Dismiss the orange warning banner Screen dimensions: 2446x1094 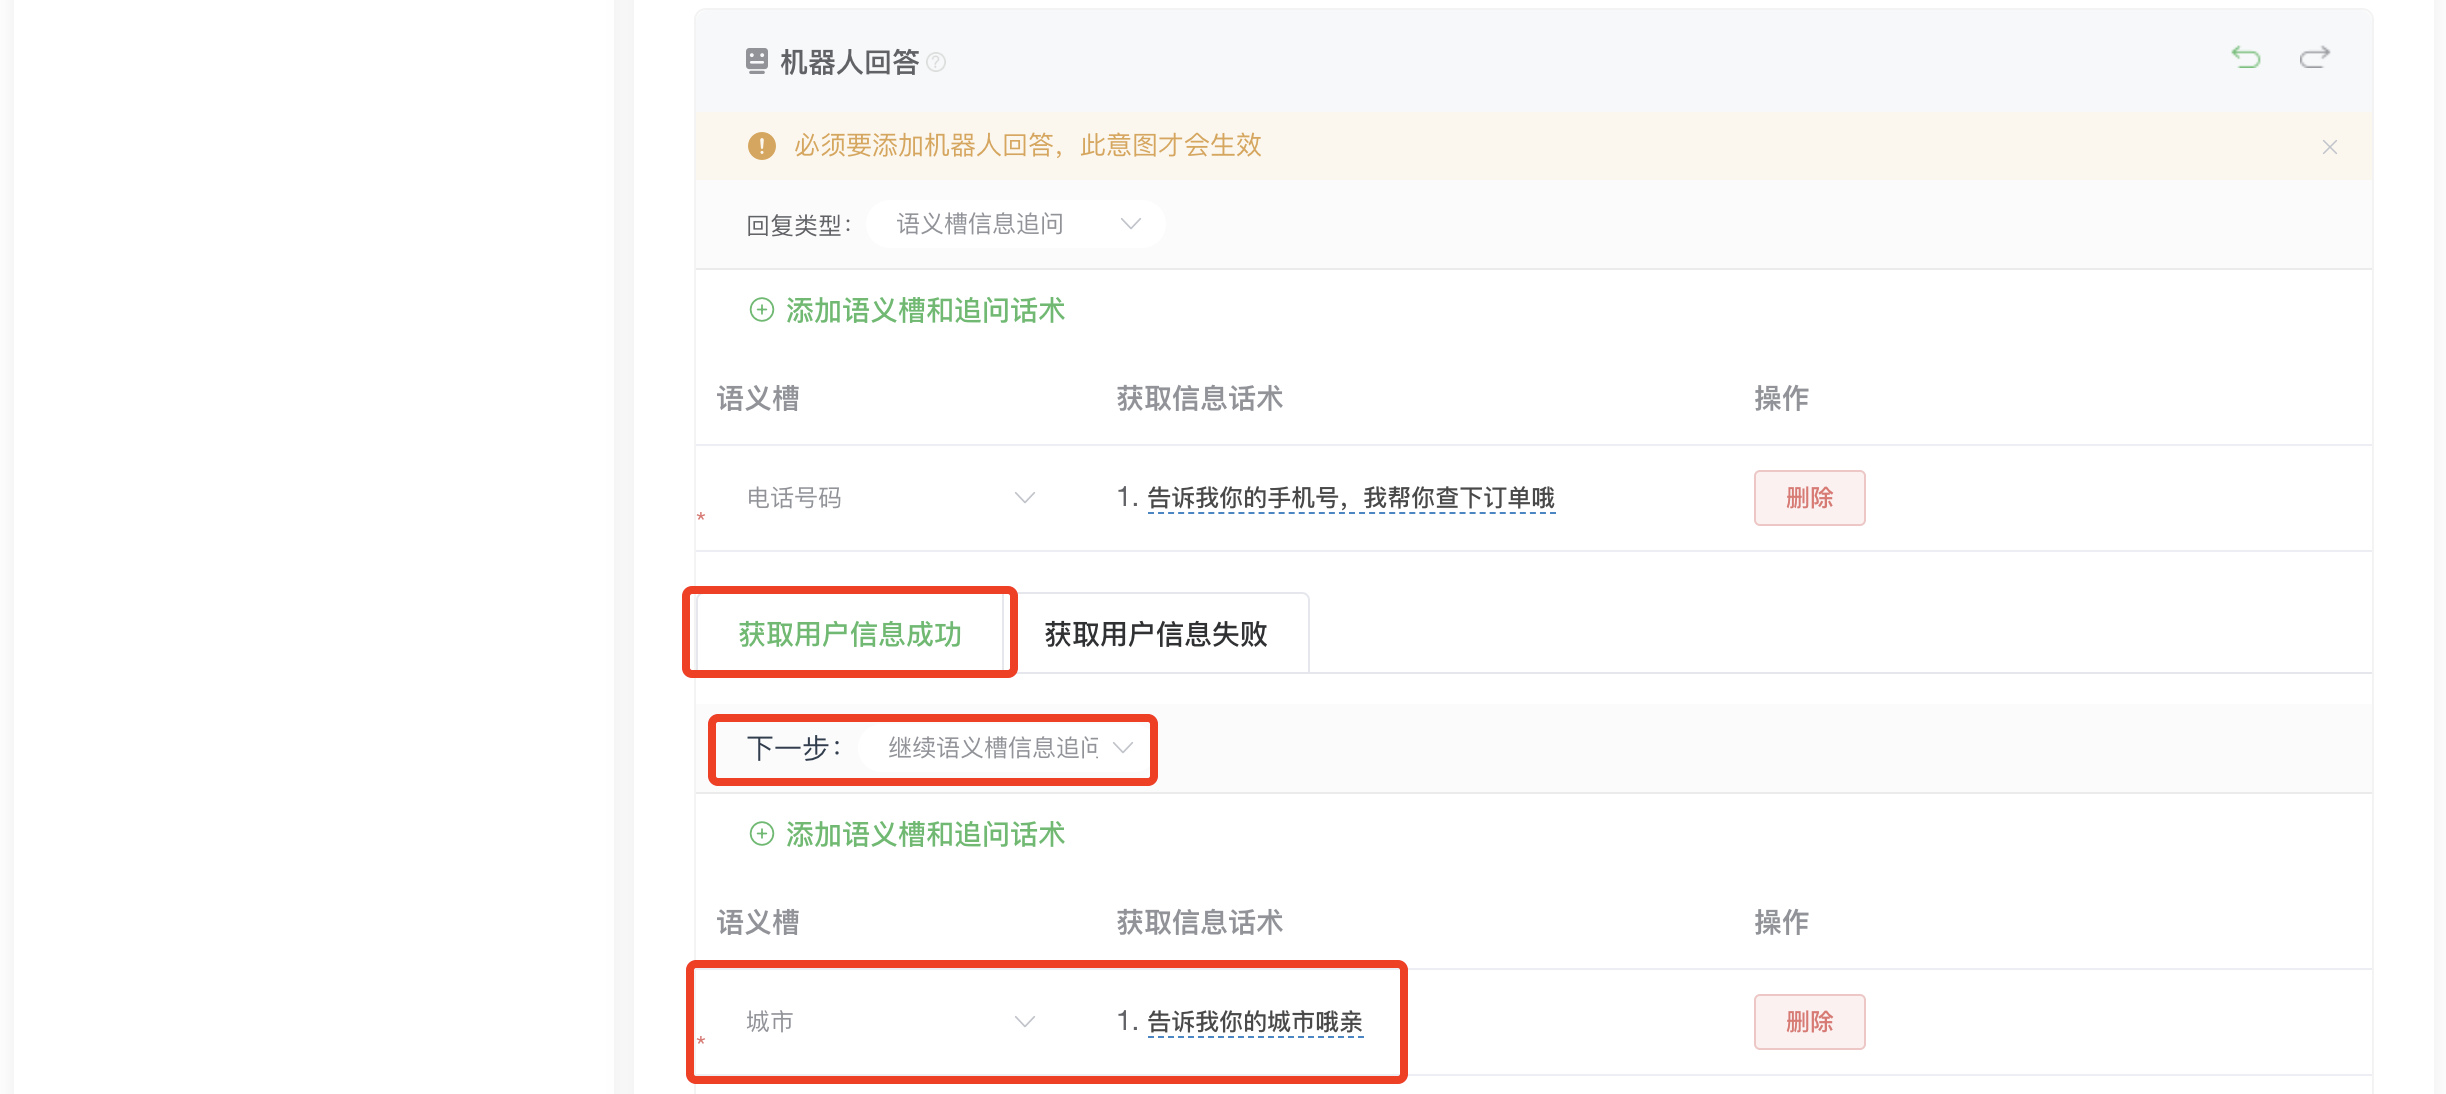(2330, 147)
